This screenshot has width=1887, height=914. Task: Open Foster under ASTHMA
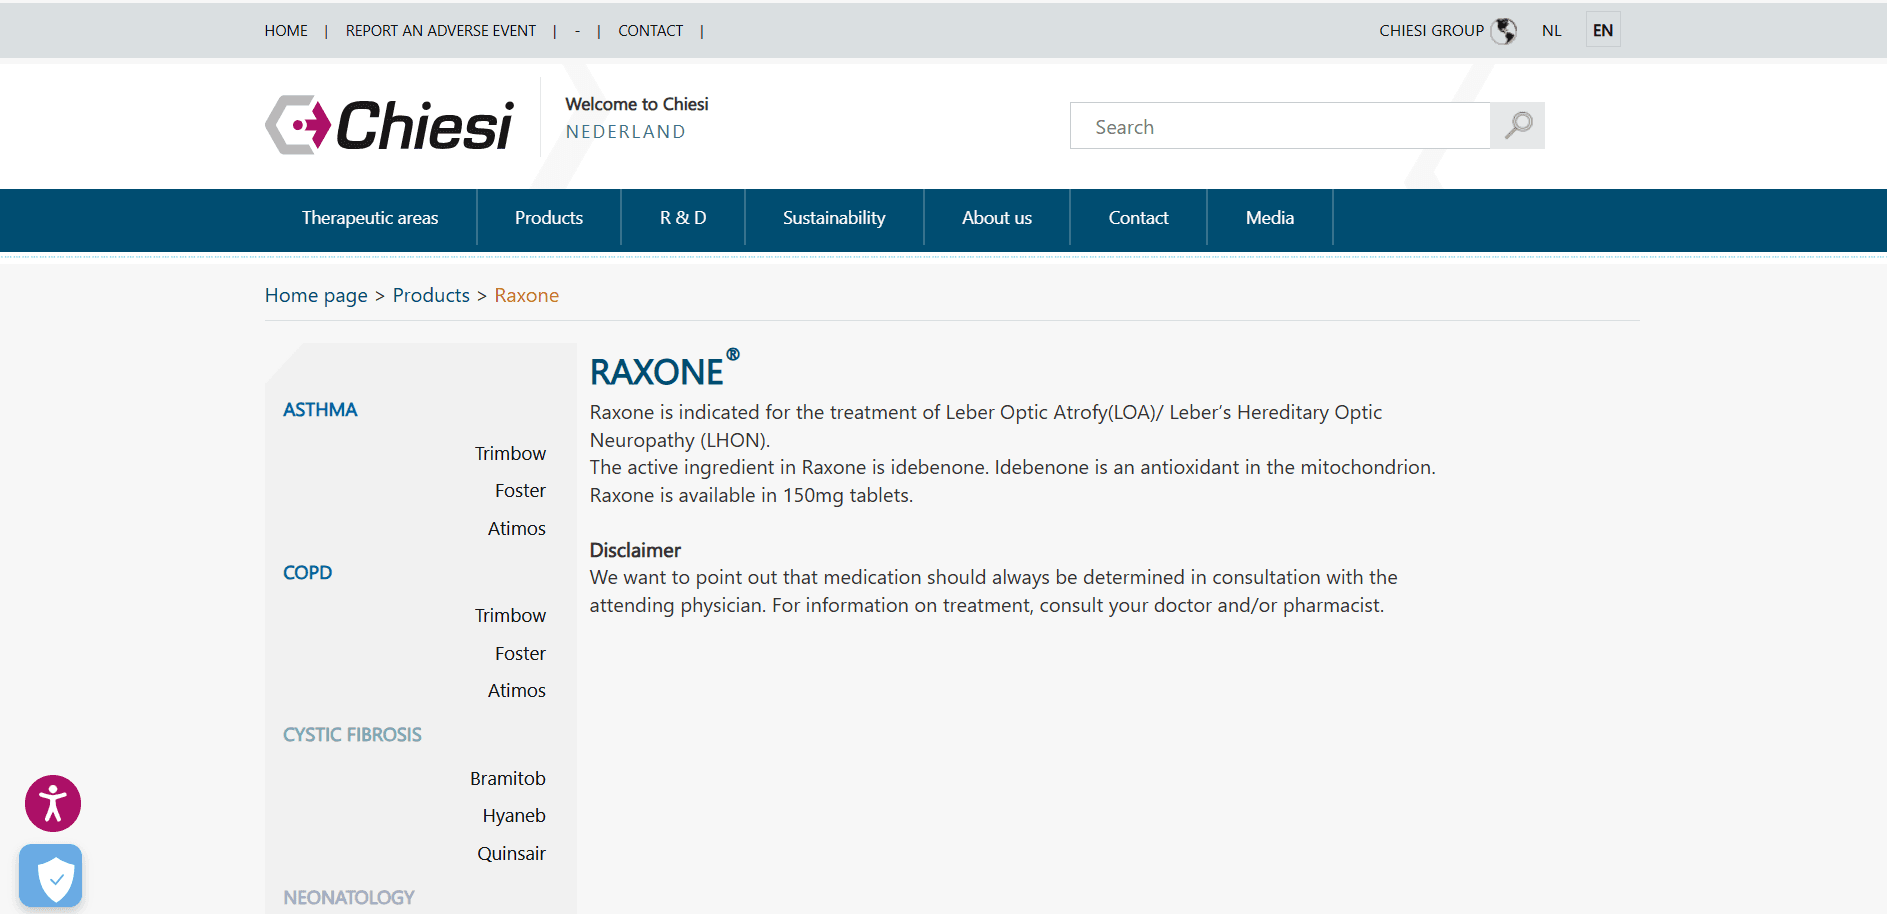520,491
